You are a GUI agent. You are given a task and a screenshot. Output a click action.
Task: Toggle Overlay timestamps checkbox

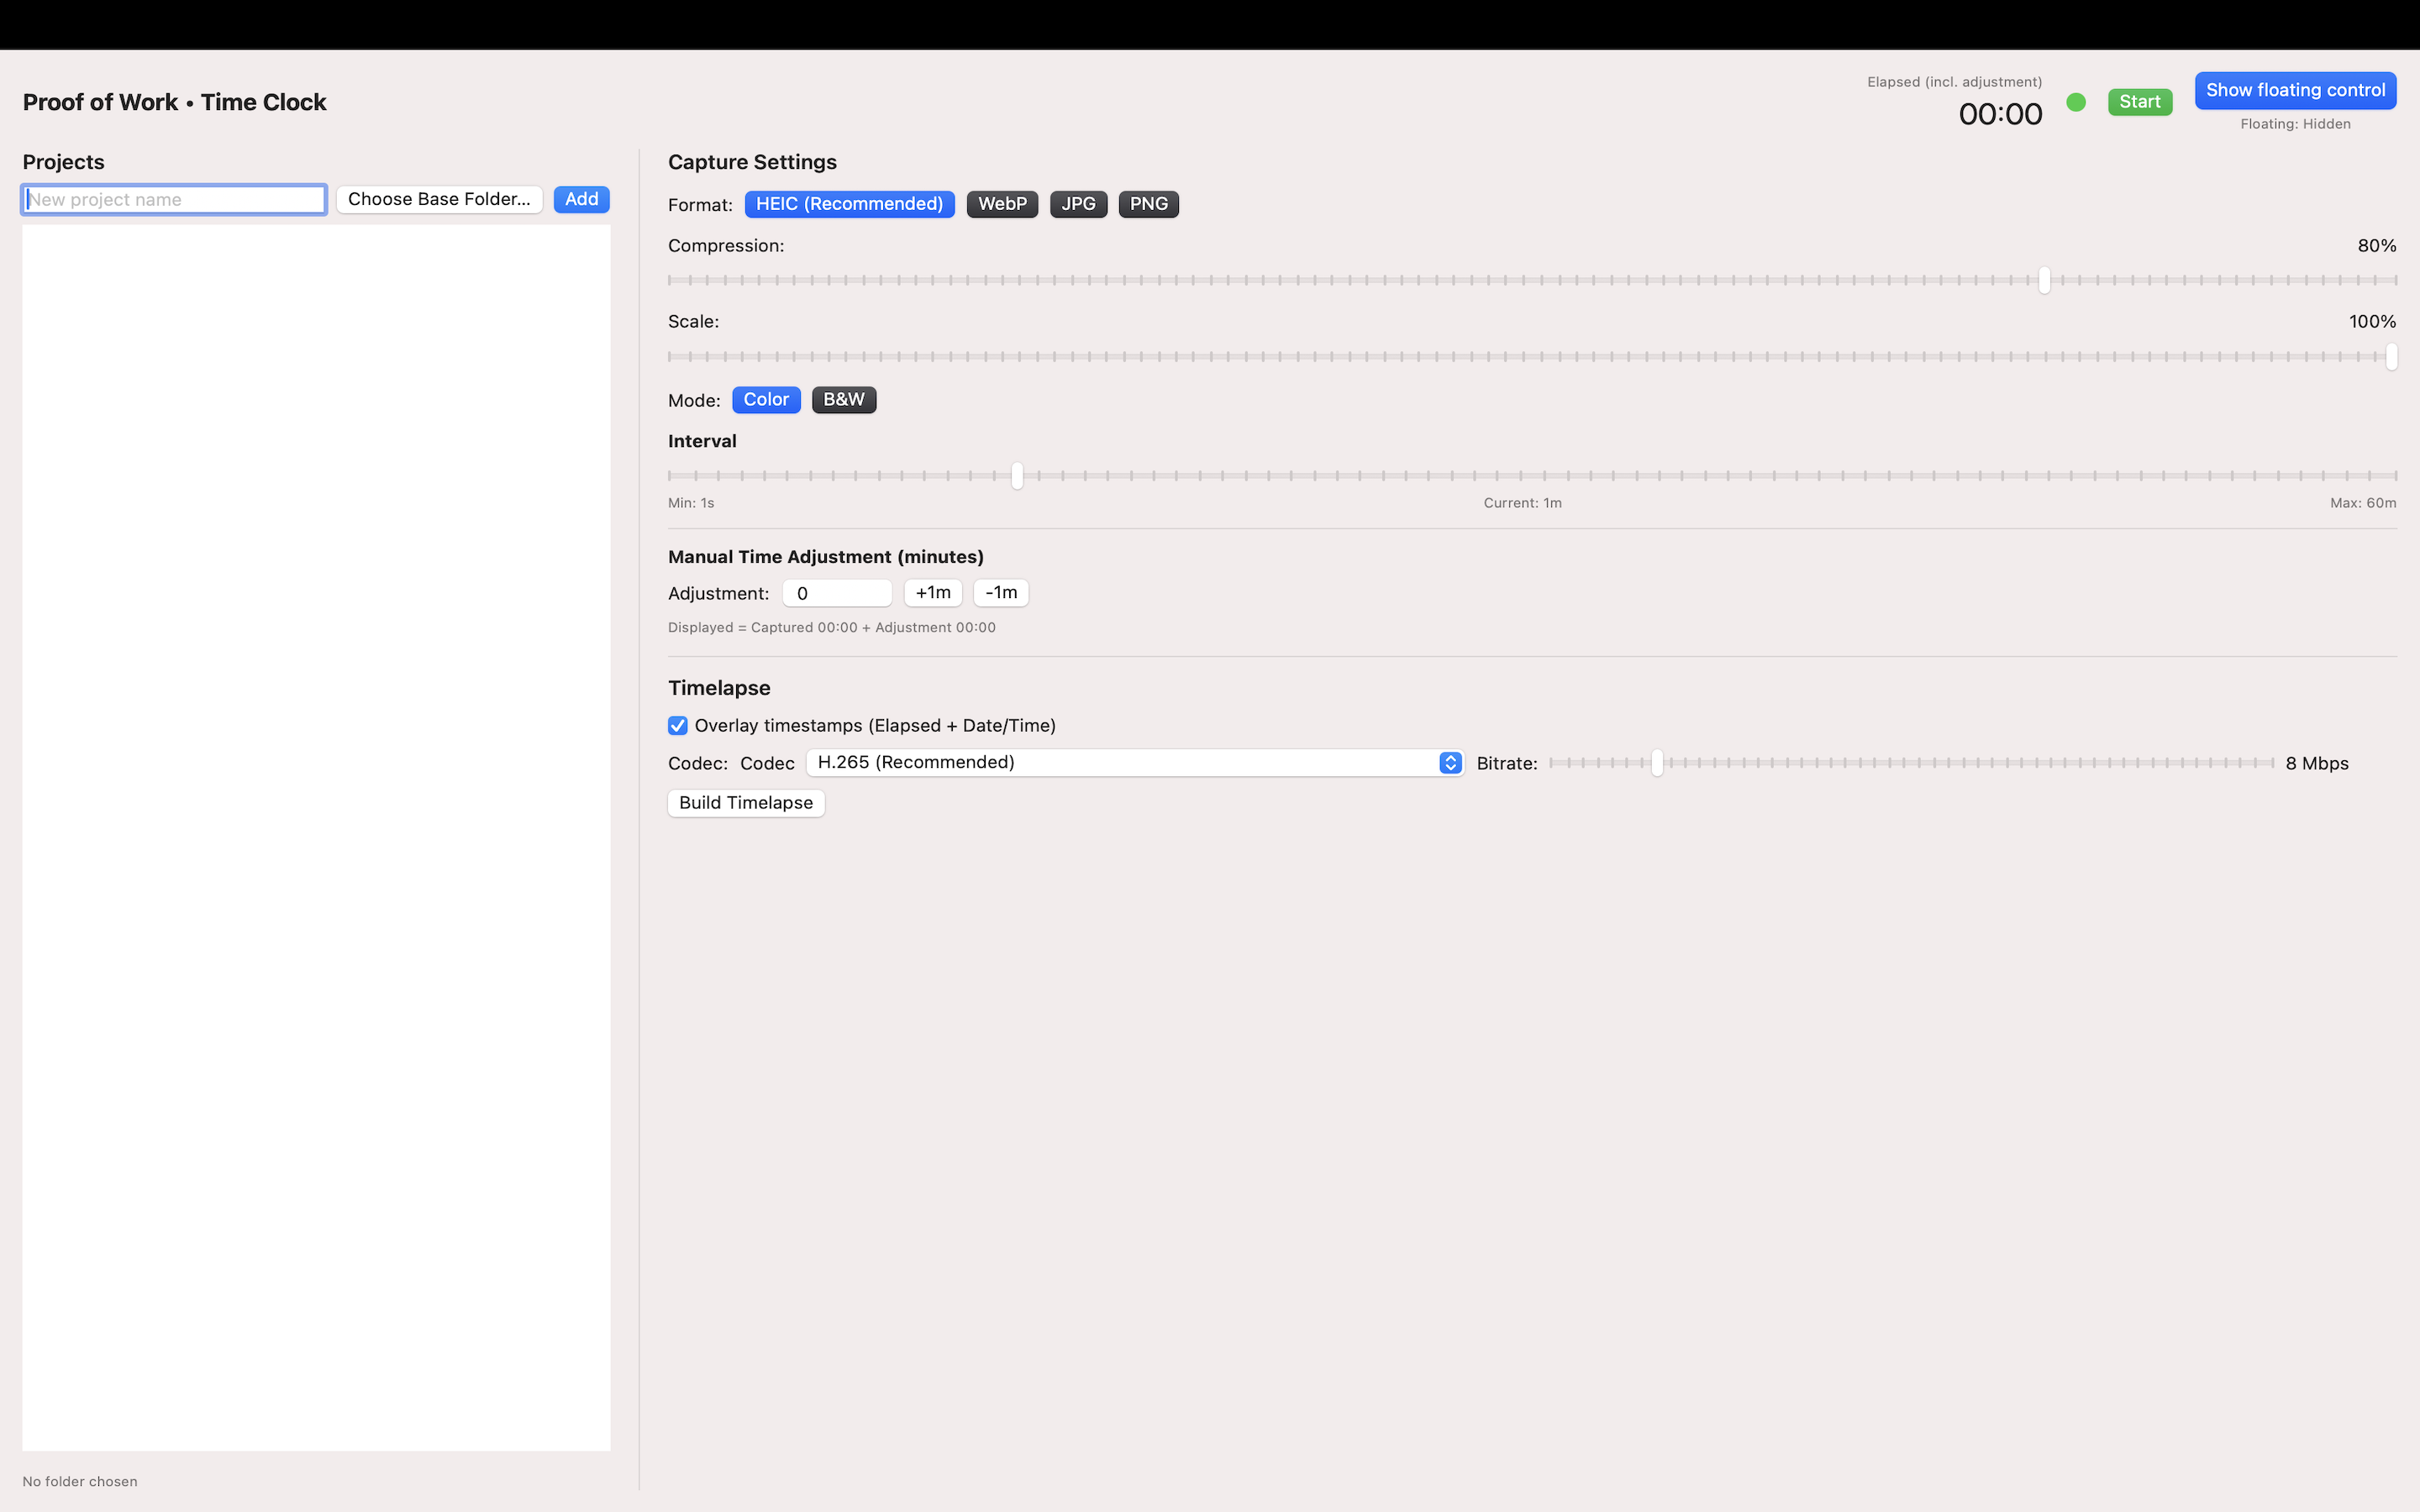(x=678, y=726)
